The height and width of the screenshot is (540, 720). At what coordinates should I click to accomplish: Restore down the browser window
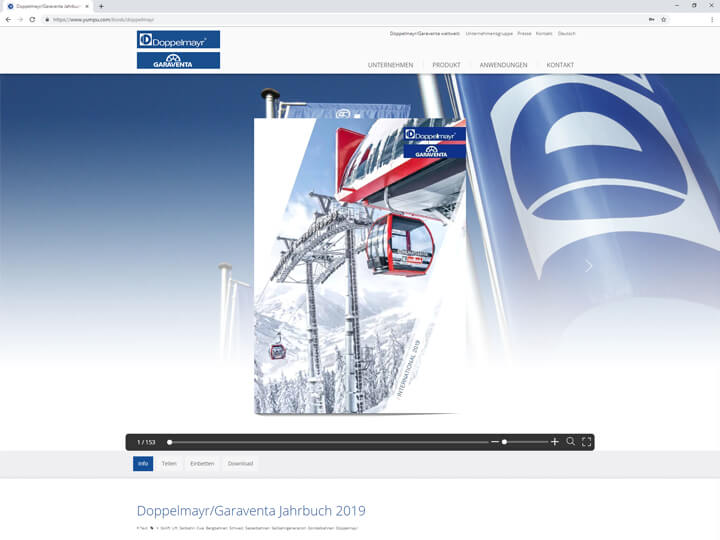(694, 6)
